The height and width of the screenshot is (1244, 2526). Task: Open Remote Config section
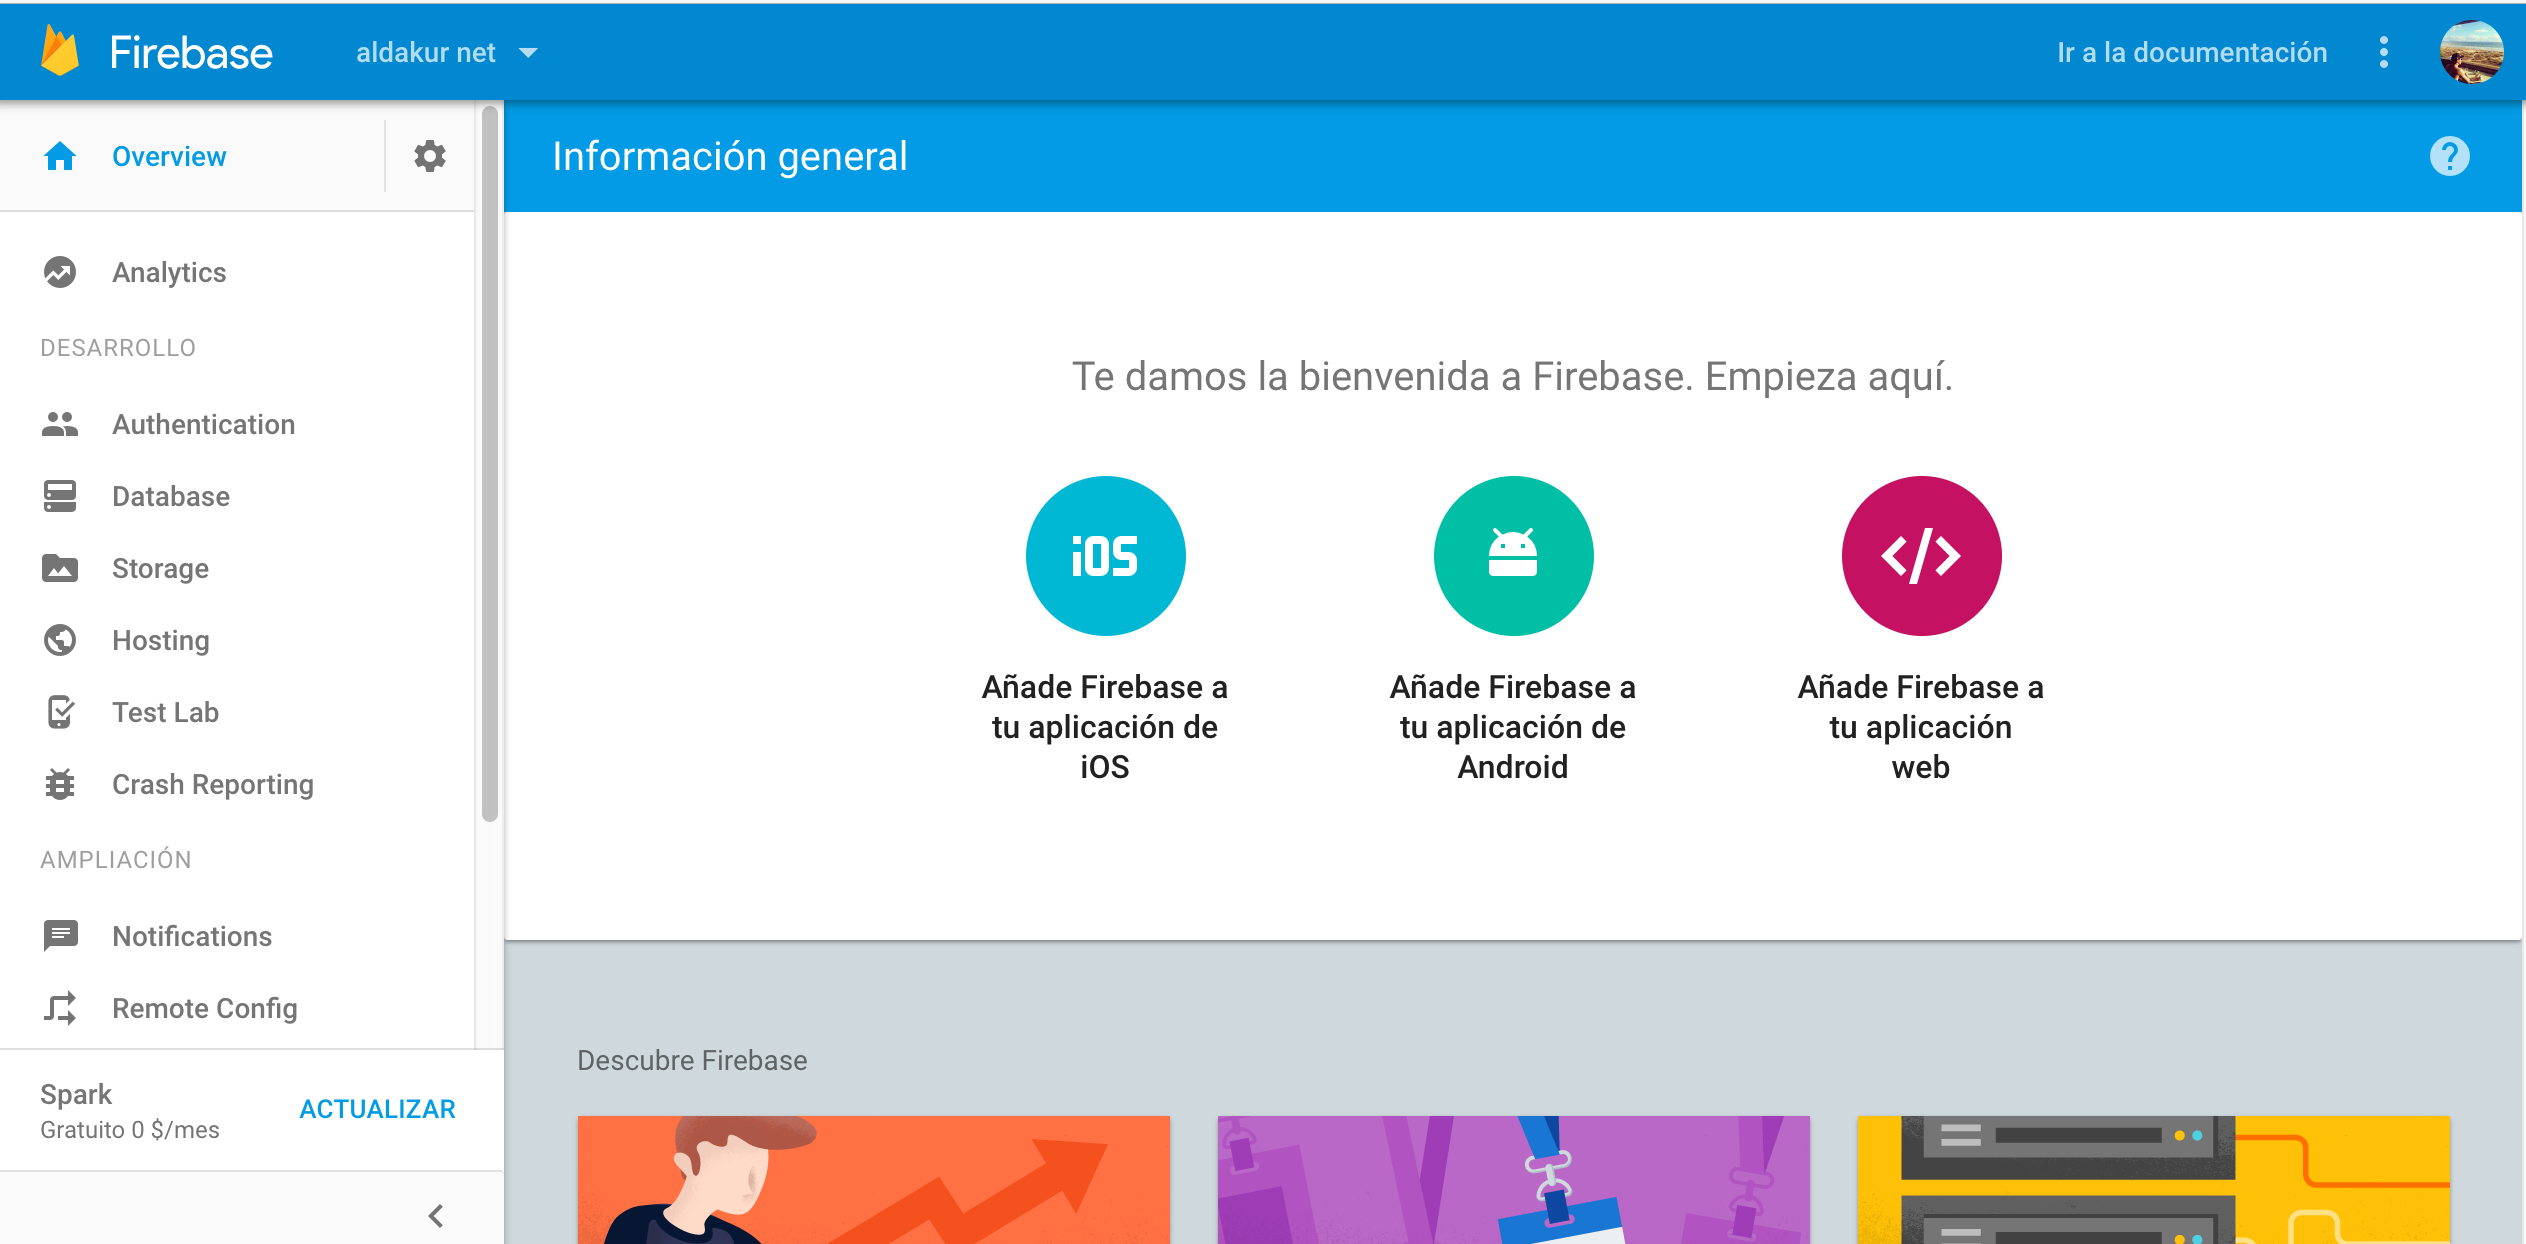pos(204,1008)
